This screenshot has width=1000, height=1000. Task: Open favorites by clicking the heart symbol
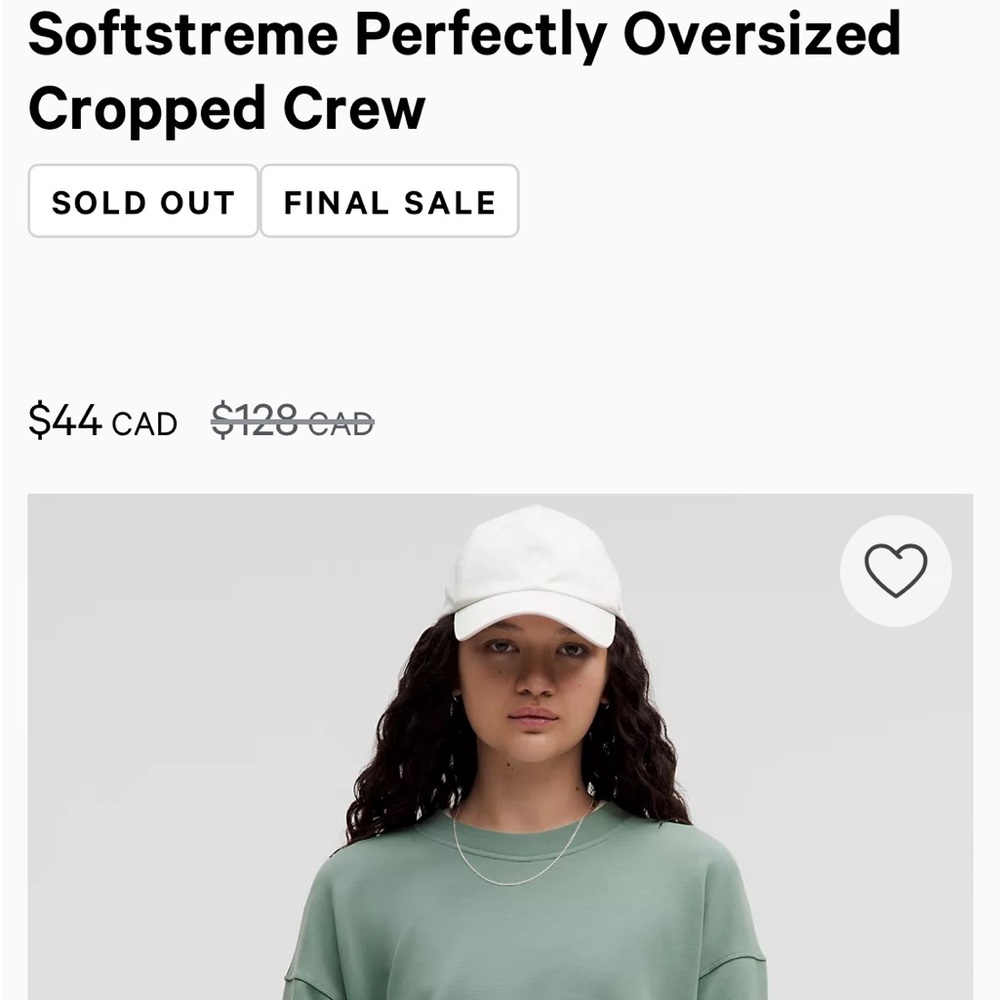pyautogui.click(x=895, y=570)
